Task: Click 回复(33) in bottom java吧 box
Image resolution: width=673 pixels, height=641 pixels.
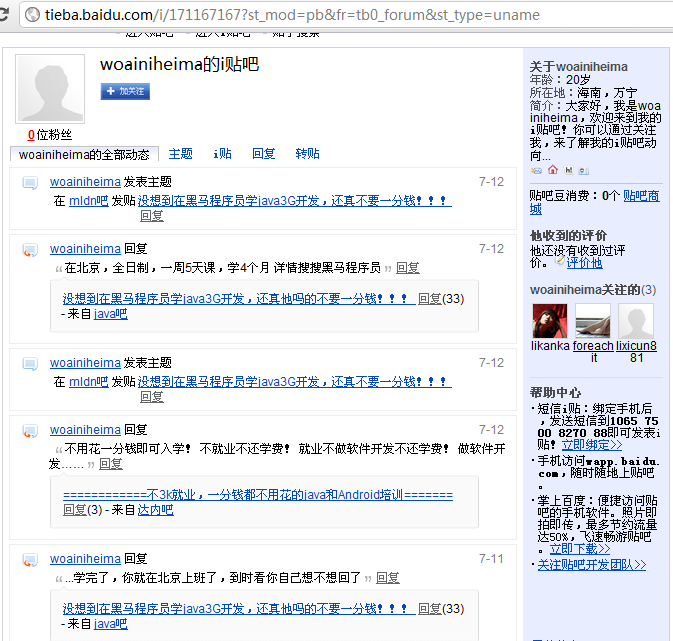Action: tap(441, 608)
